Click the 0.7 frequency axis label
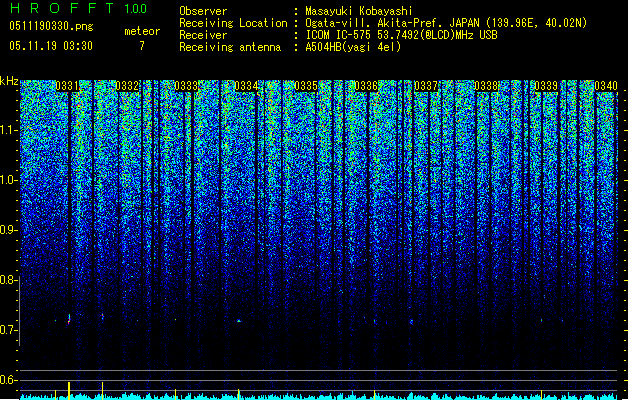The height and width of the screenshot is (400, 629). [x=8, y=330]
